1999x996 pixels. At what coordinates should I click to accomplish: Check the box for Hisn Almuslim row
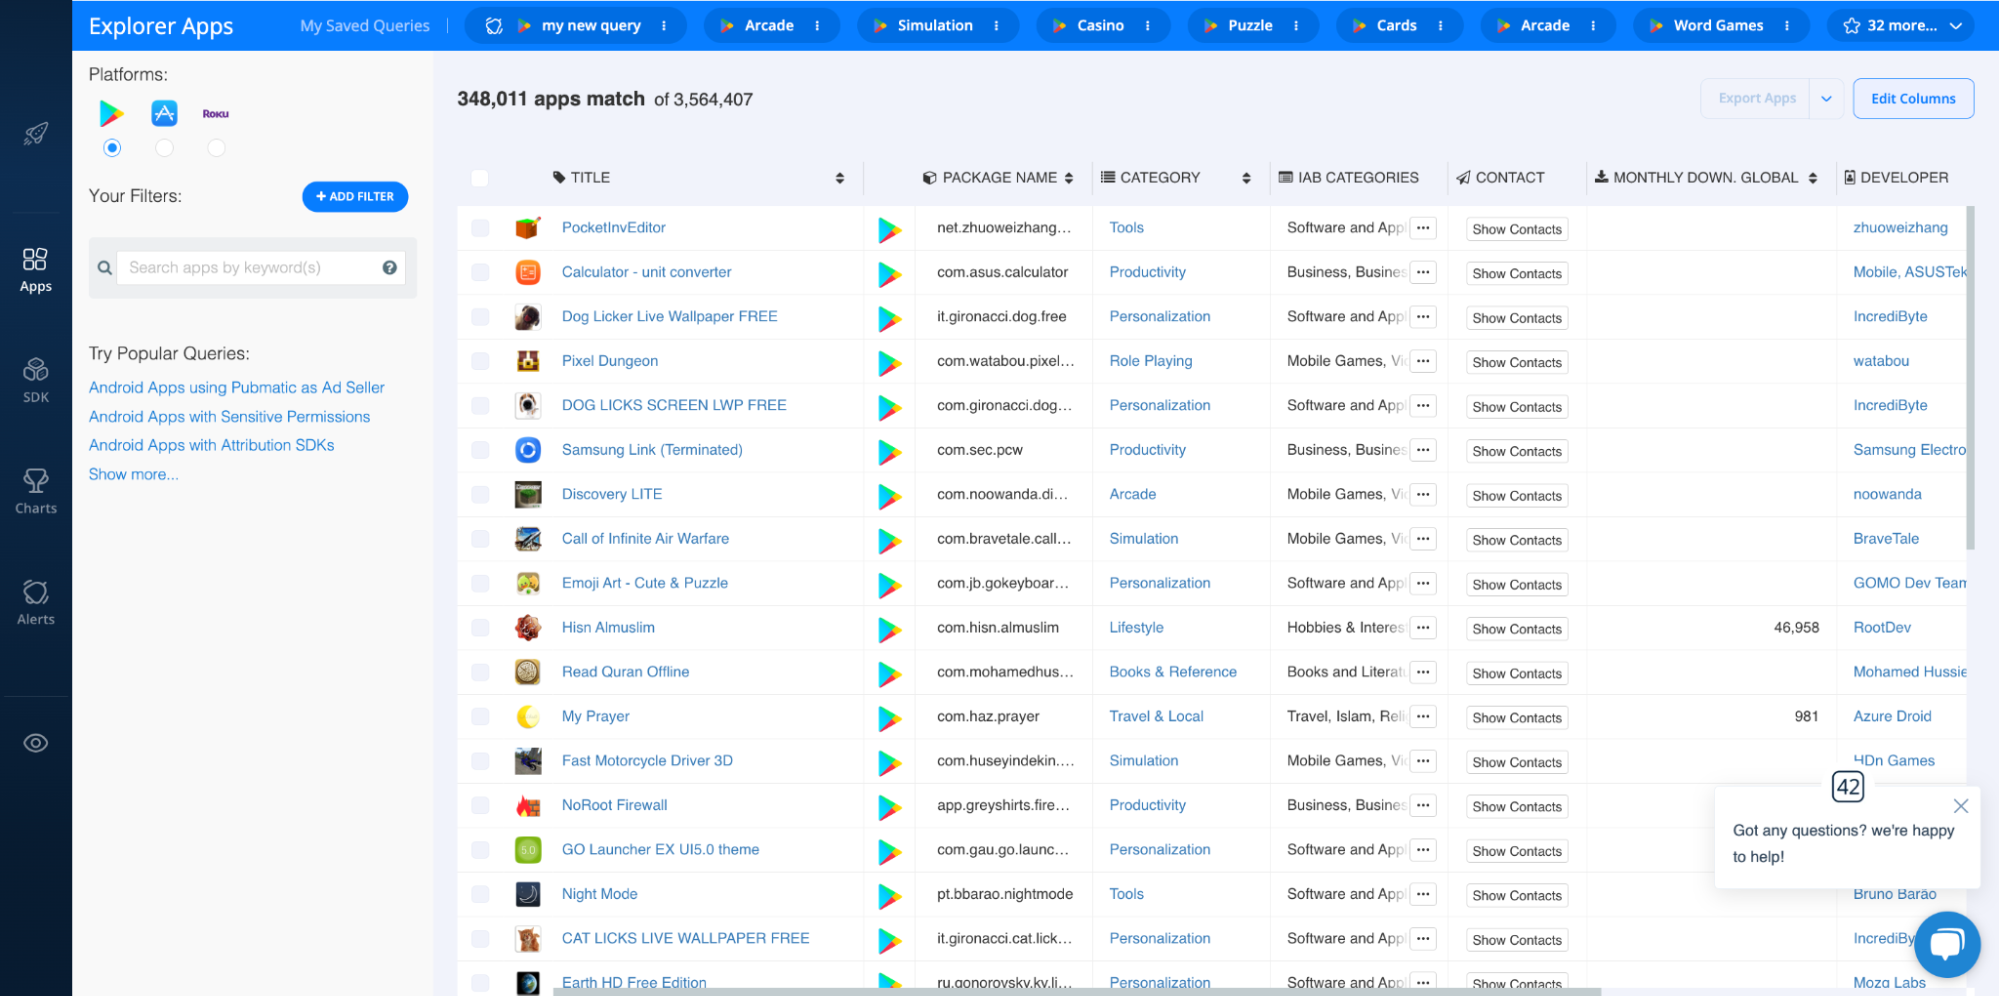[480, 628]
